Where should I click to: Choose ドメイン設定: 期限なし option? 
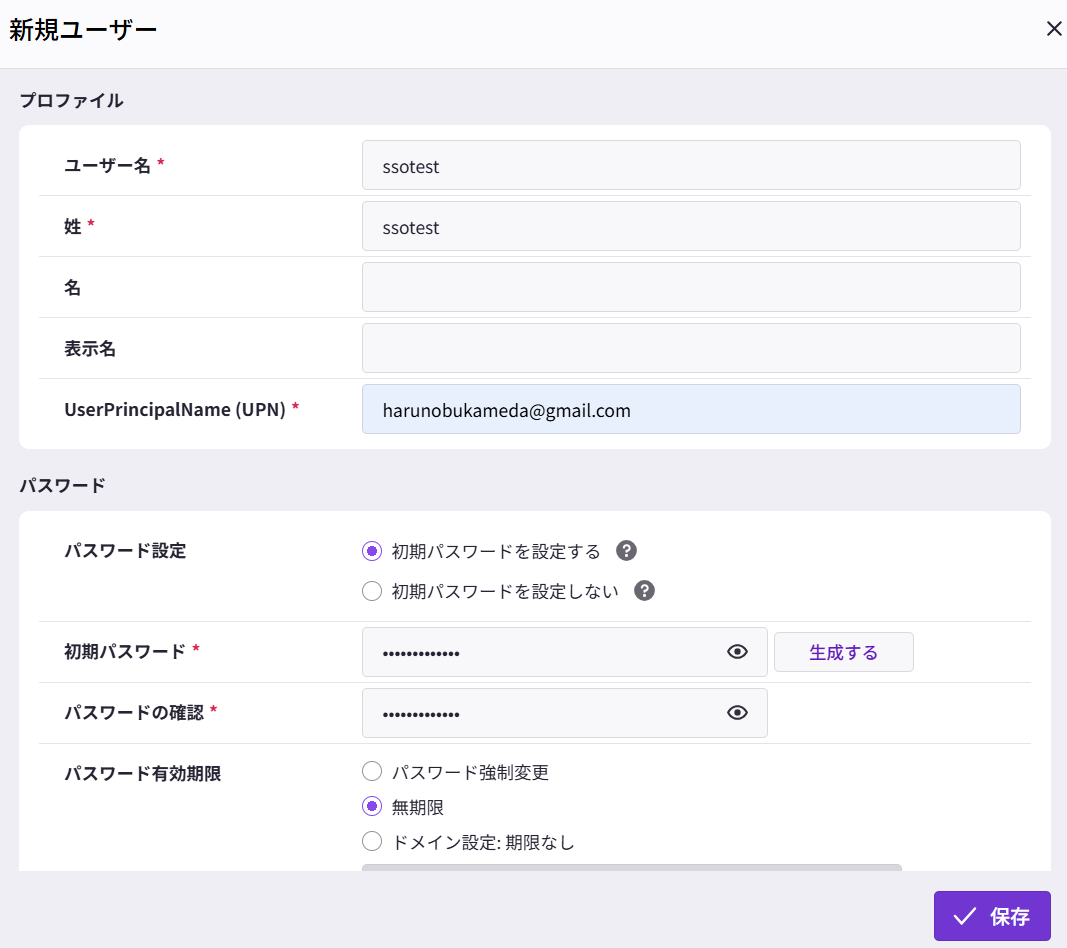(x=372, y=842)
